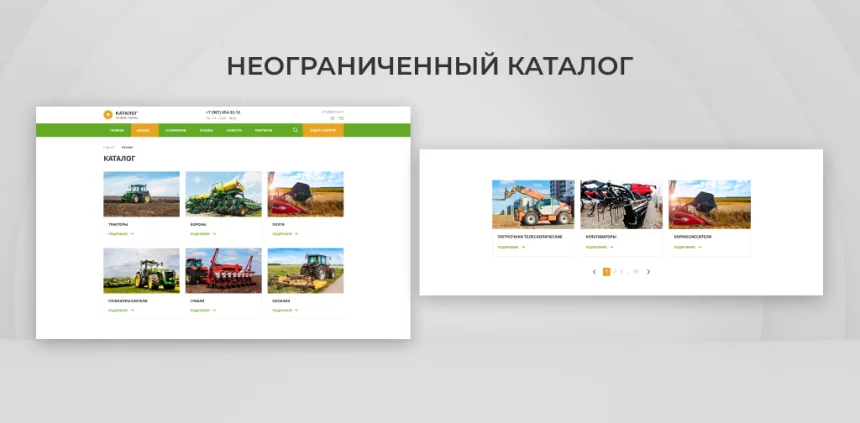This screenshot has height=423, width=860.
Task: Click Подробнее link under Тракторы
Action: point(120,234)
